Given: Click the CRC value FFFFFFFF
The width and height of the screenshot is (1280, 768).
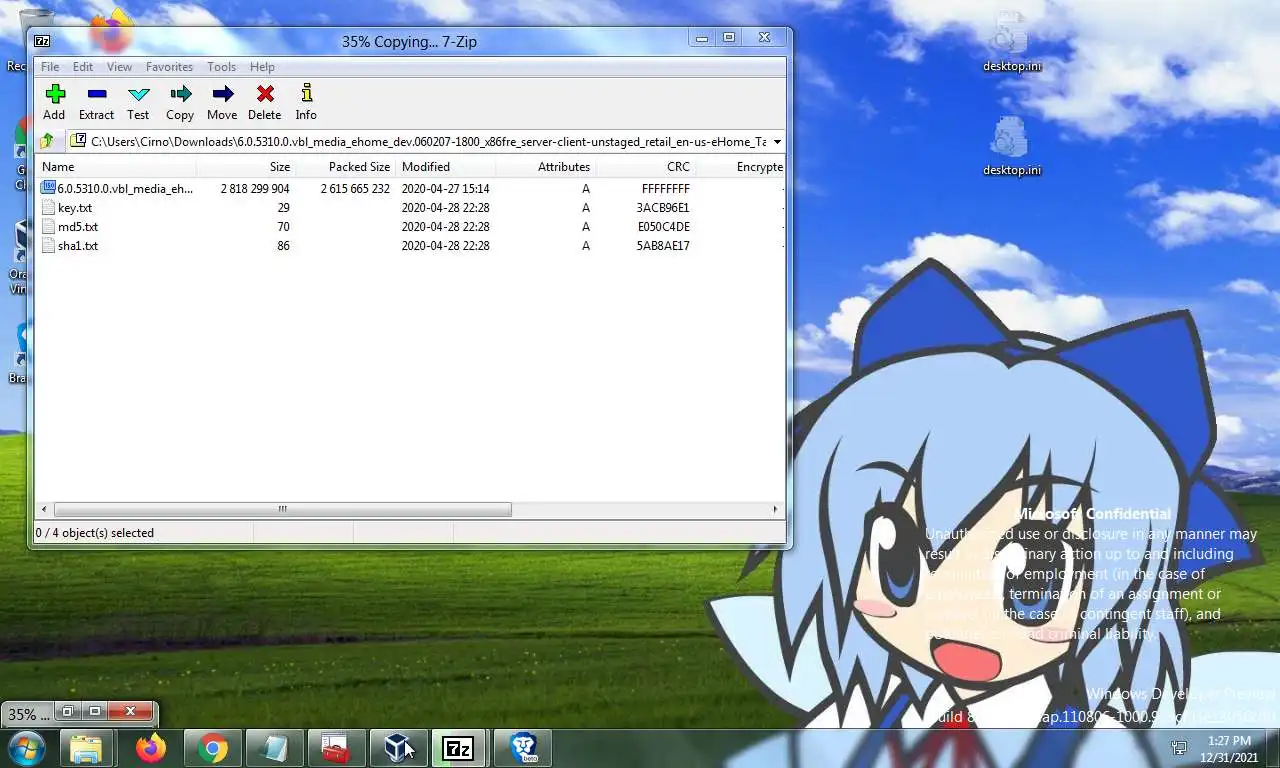Looking at the screenshot, I should pyautogui.click(x=666, y=188).
